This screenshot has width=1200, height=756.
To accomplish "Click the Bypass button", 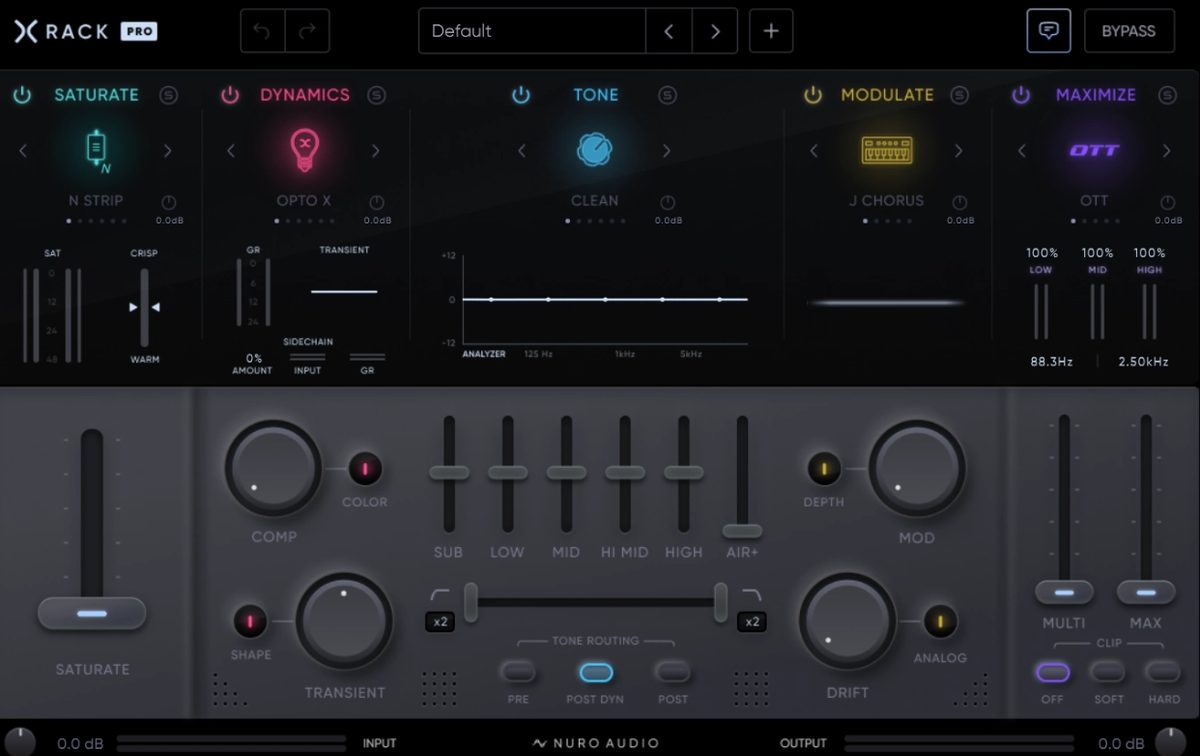I will (x=1129, y=31).
